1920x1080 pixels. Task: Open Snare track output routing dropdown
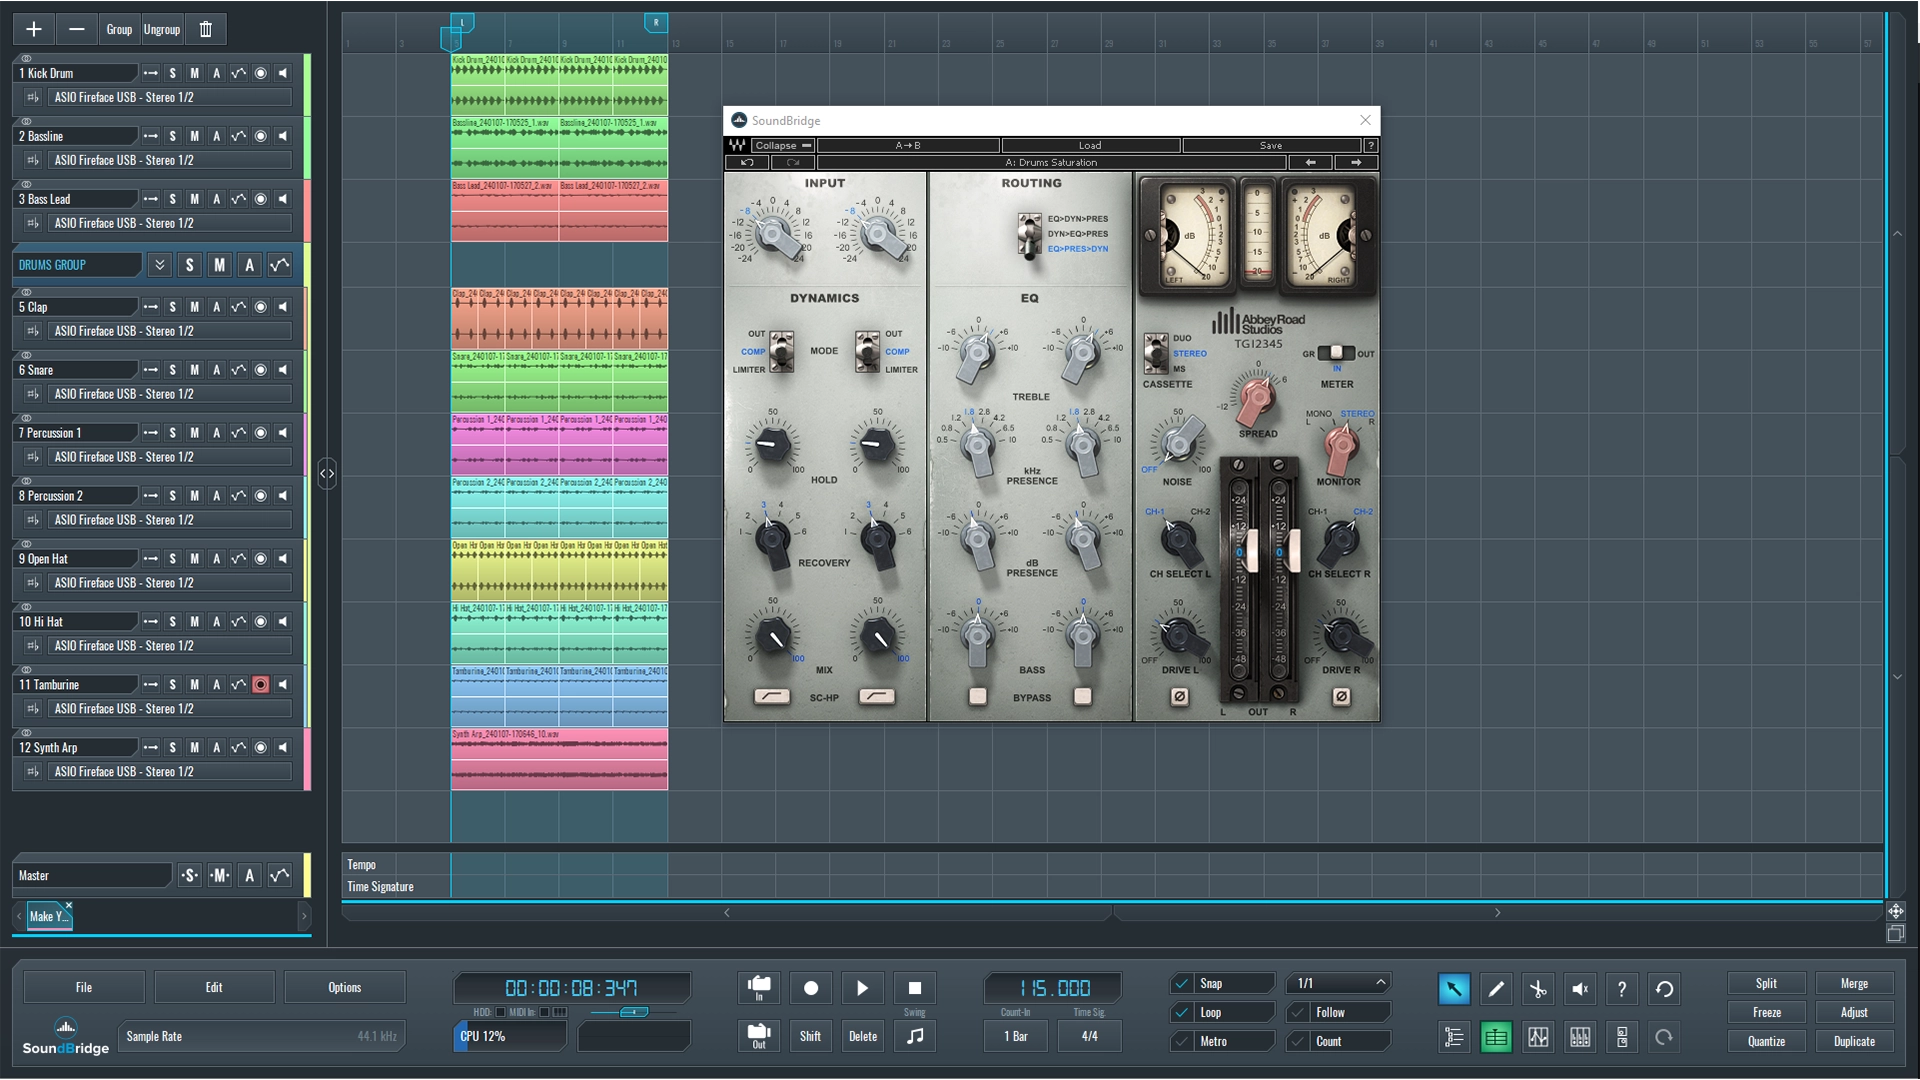coord(170,394)
